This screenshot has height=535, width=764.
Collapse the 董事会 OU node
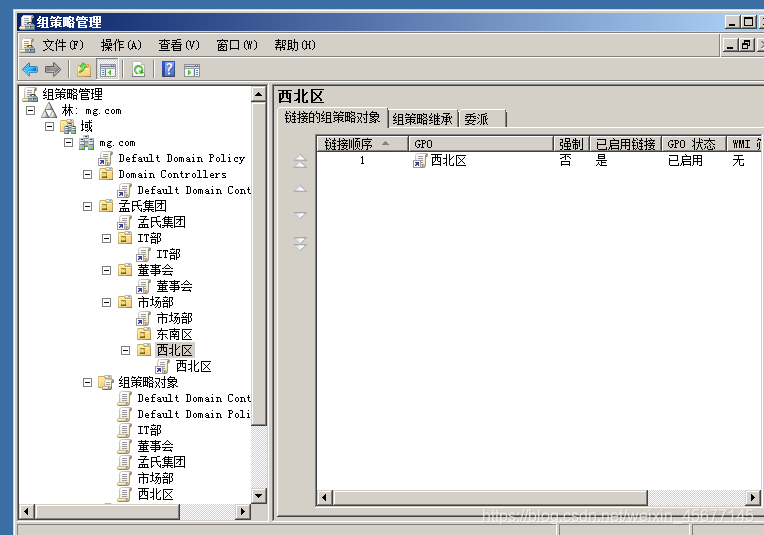click(106, 270)
